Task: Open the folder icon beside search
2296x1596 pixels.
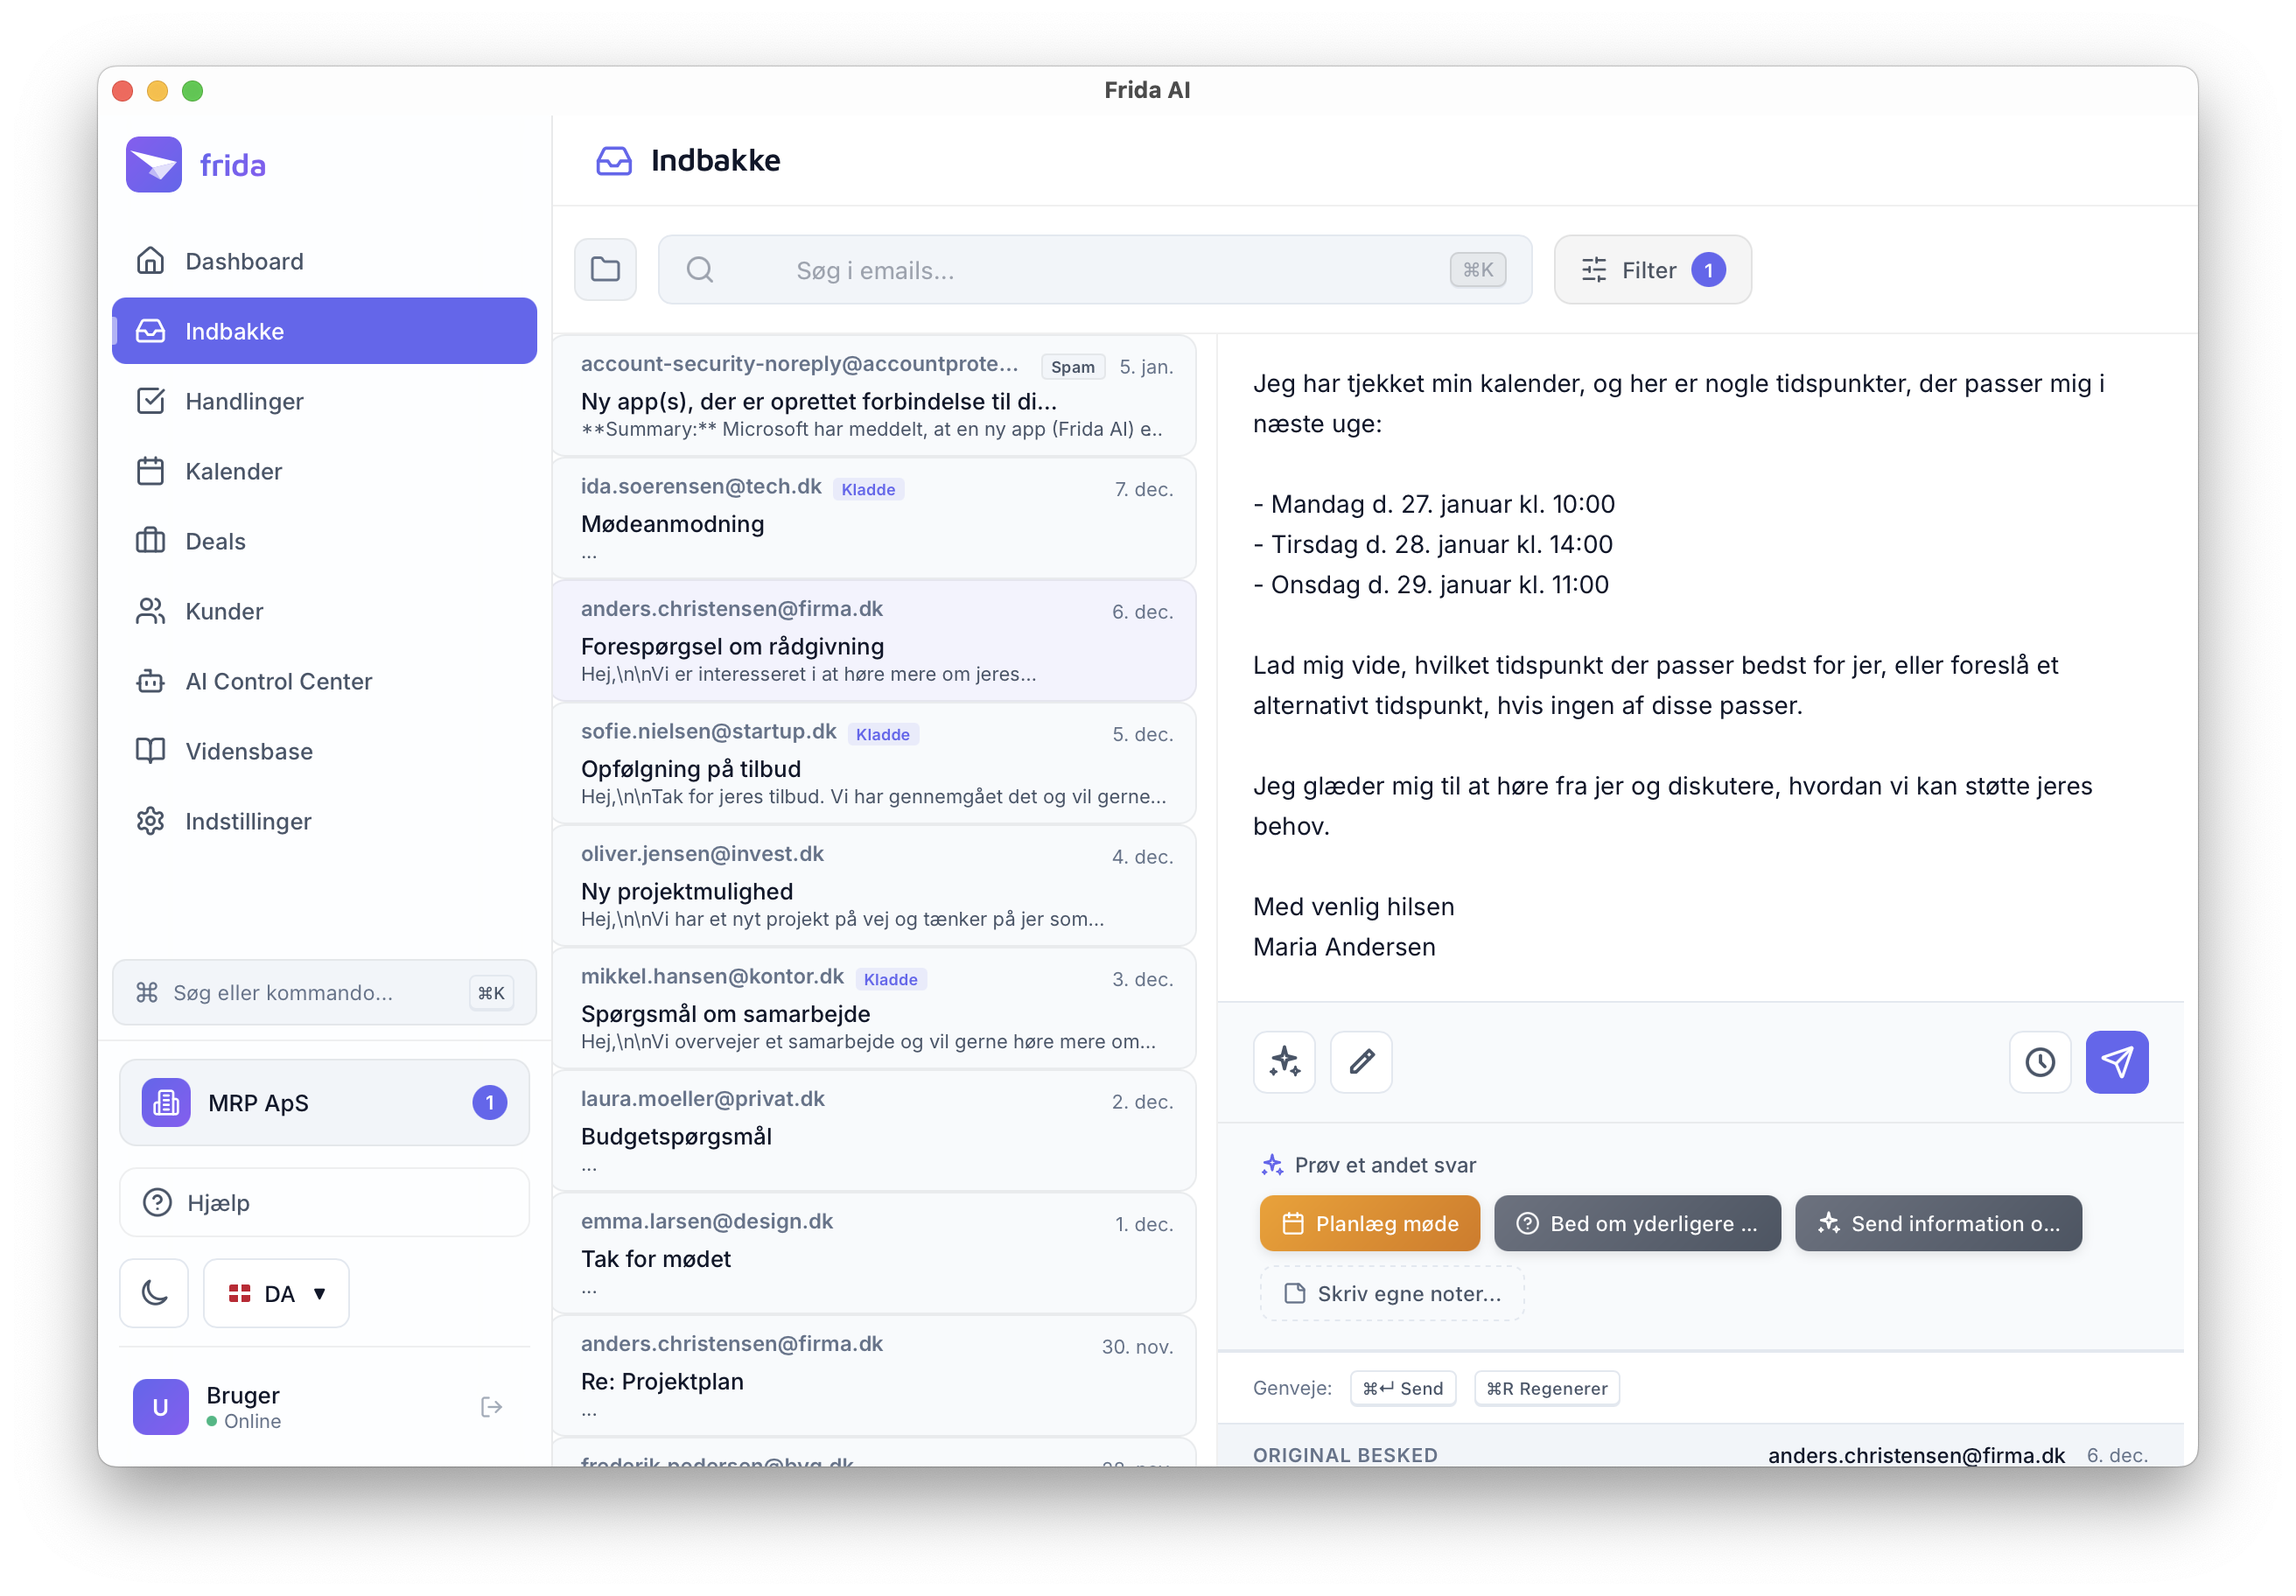Action: (605, 269)
